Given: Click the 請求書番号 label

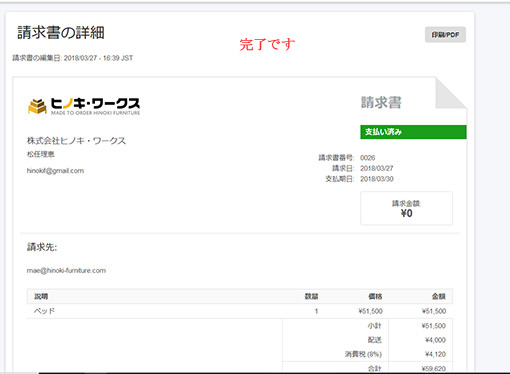Looking at the screenshot, I should [x=336, y=158].
